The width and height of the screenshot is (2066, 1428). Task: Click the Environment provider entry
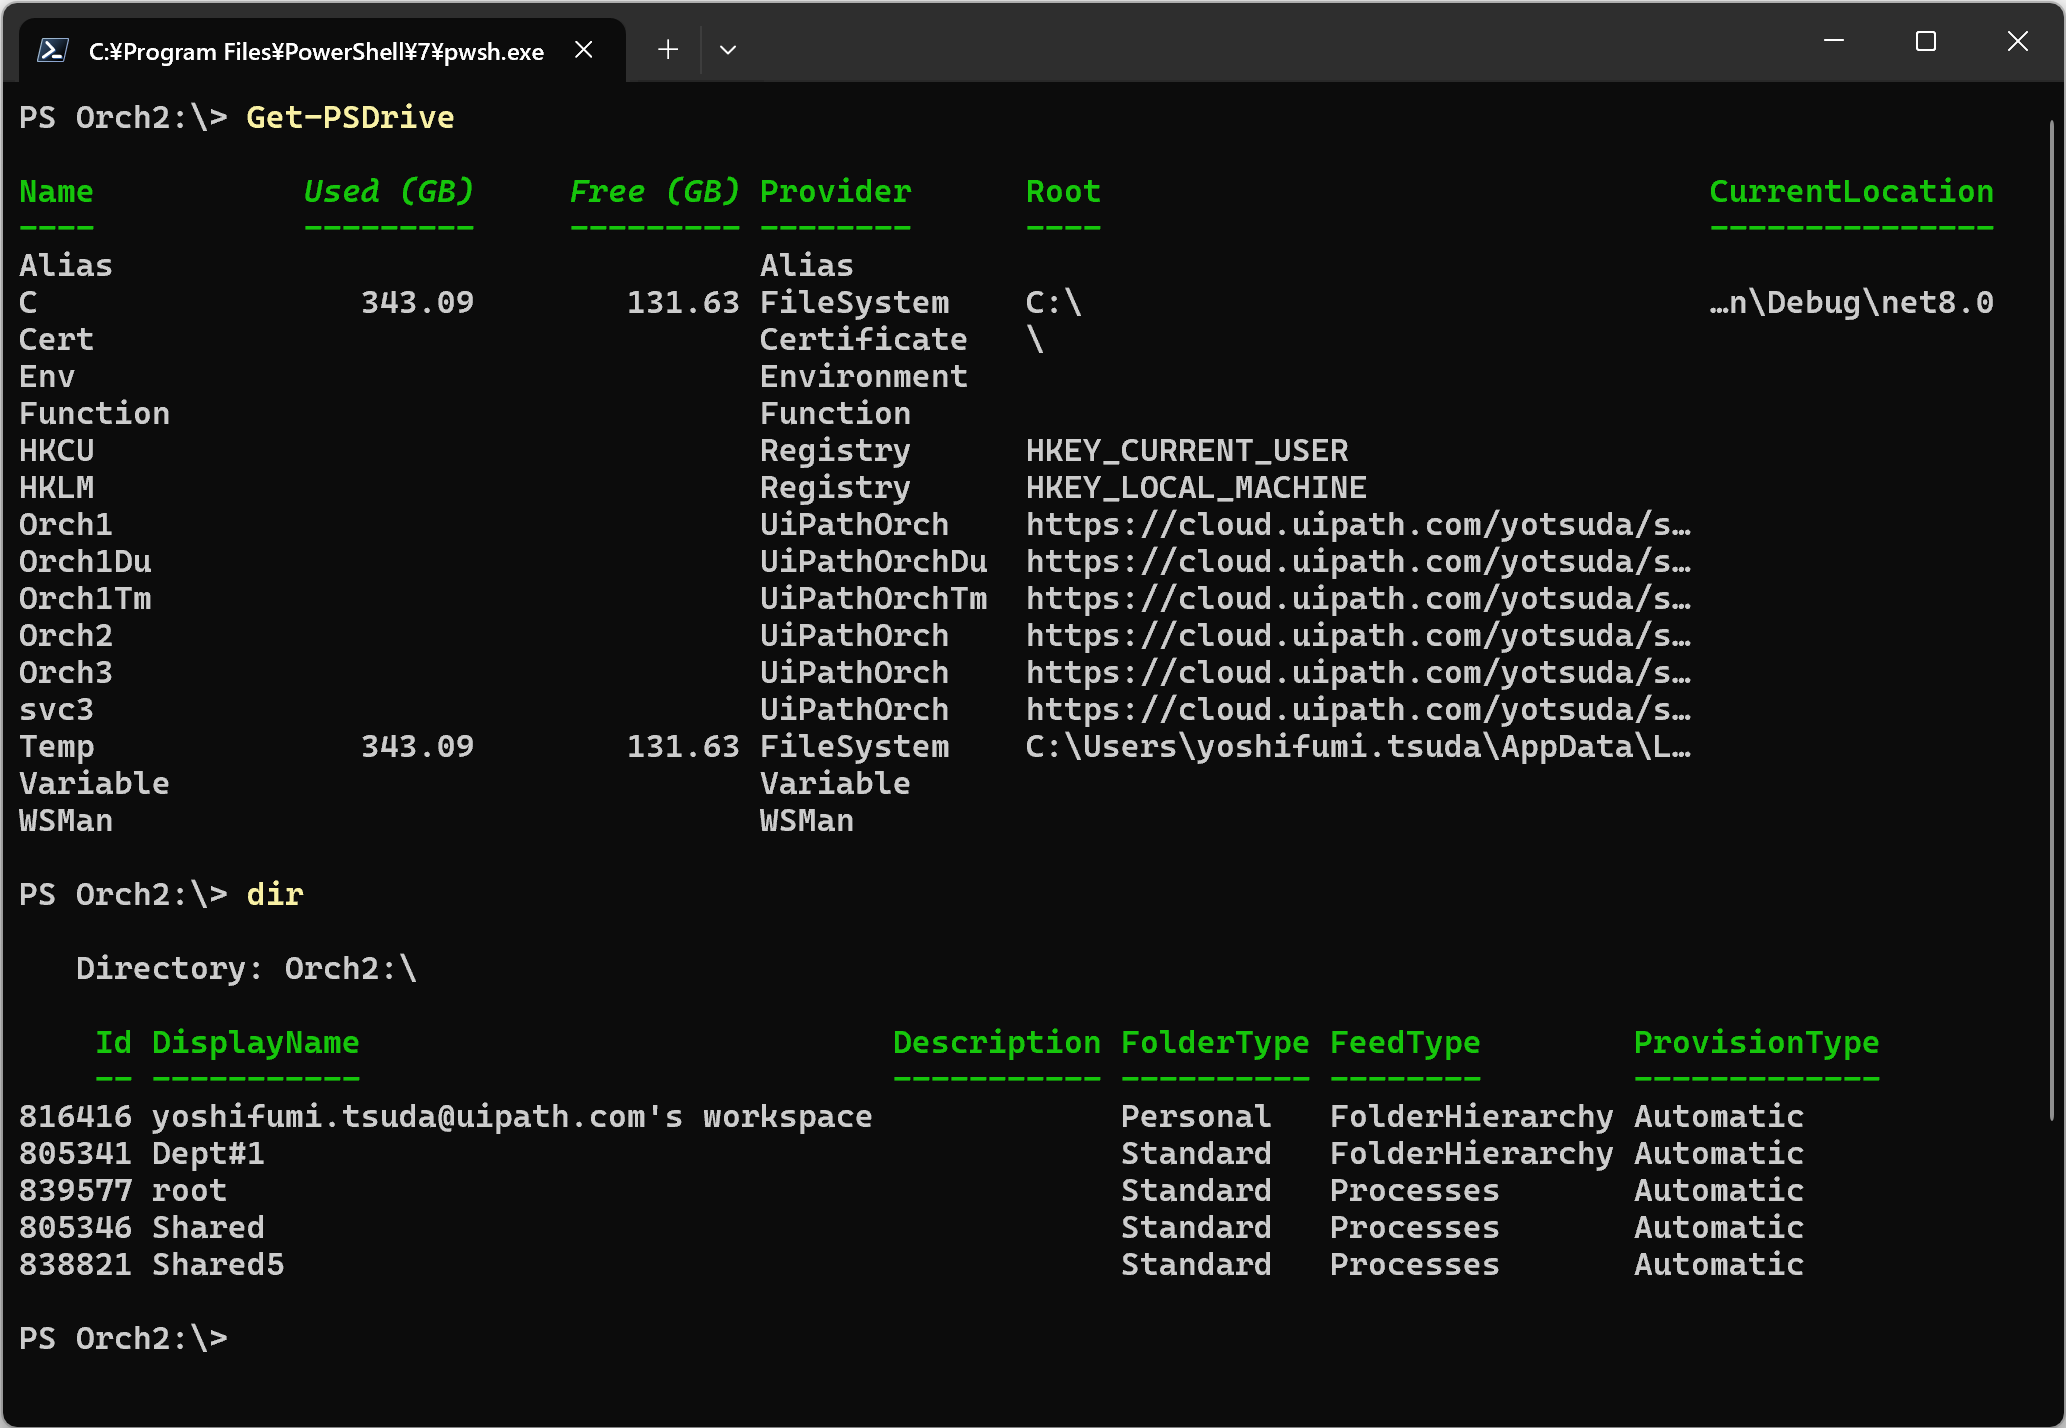point(864,376)
